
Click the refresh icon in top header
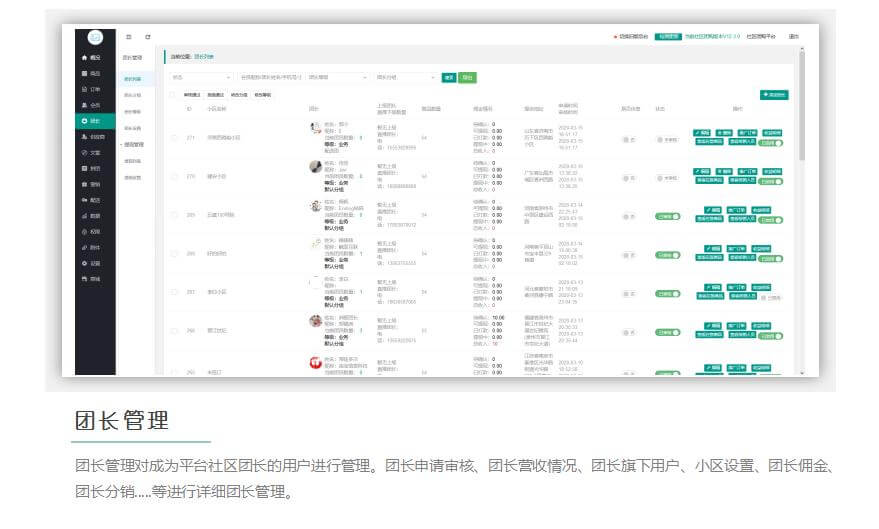(x=148, y=37)
